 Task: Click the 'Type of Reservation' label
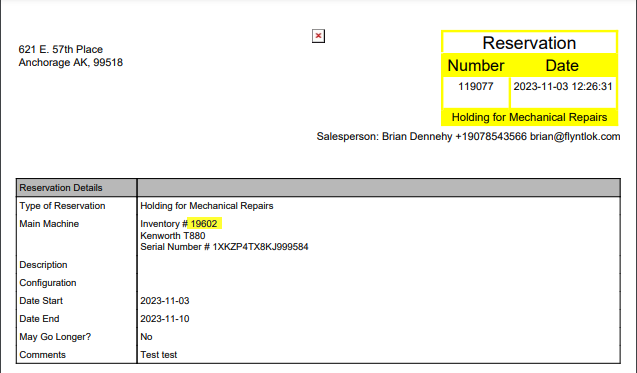click(62, 206)
